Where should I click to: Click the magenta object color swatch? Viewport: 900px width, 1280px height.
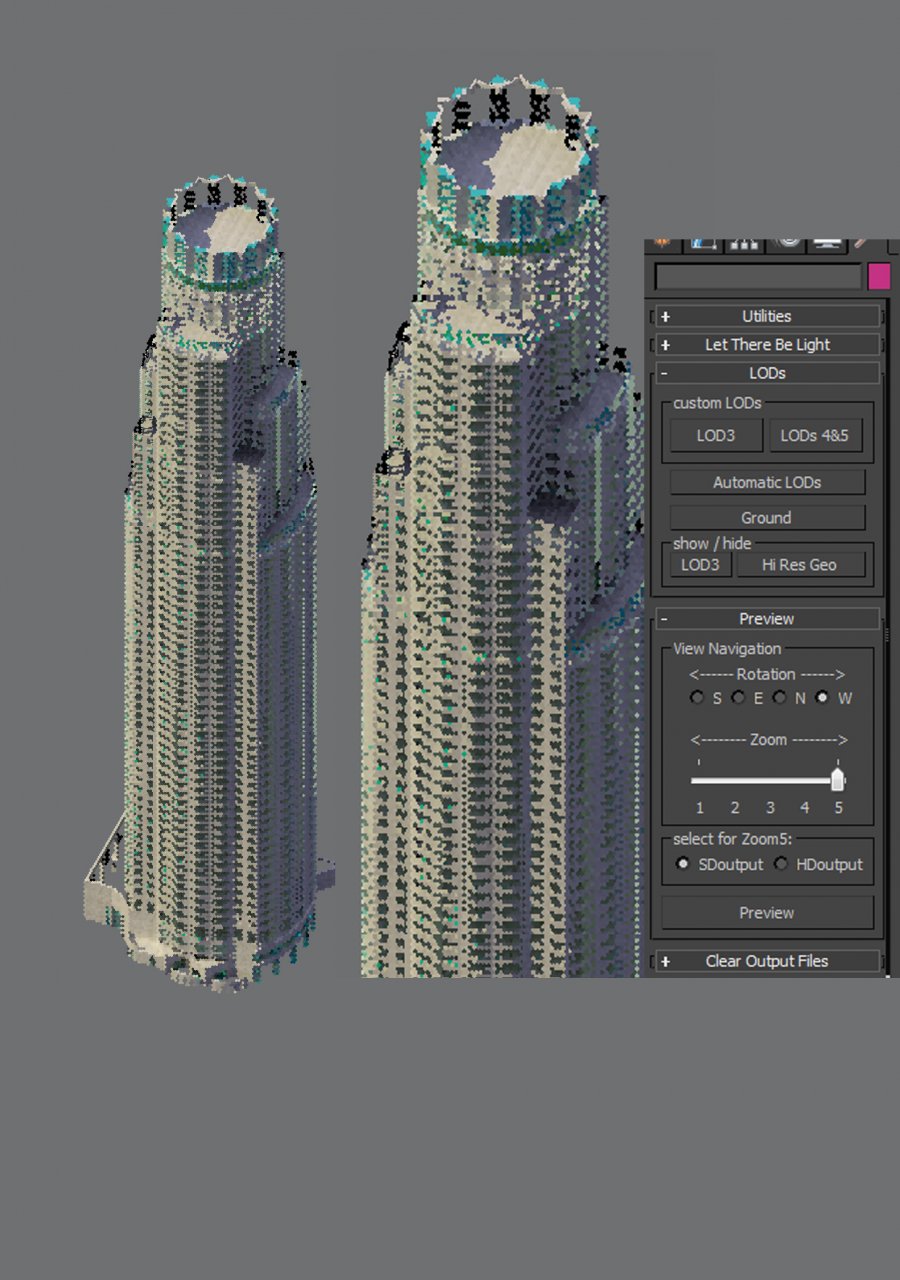point(878,277)
